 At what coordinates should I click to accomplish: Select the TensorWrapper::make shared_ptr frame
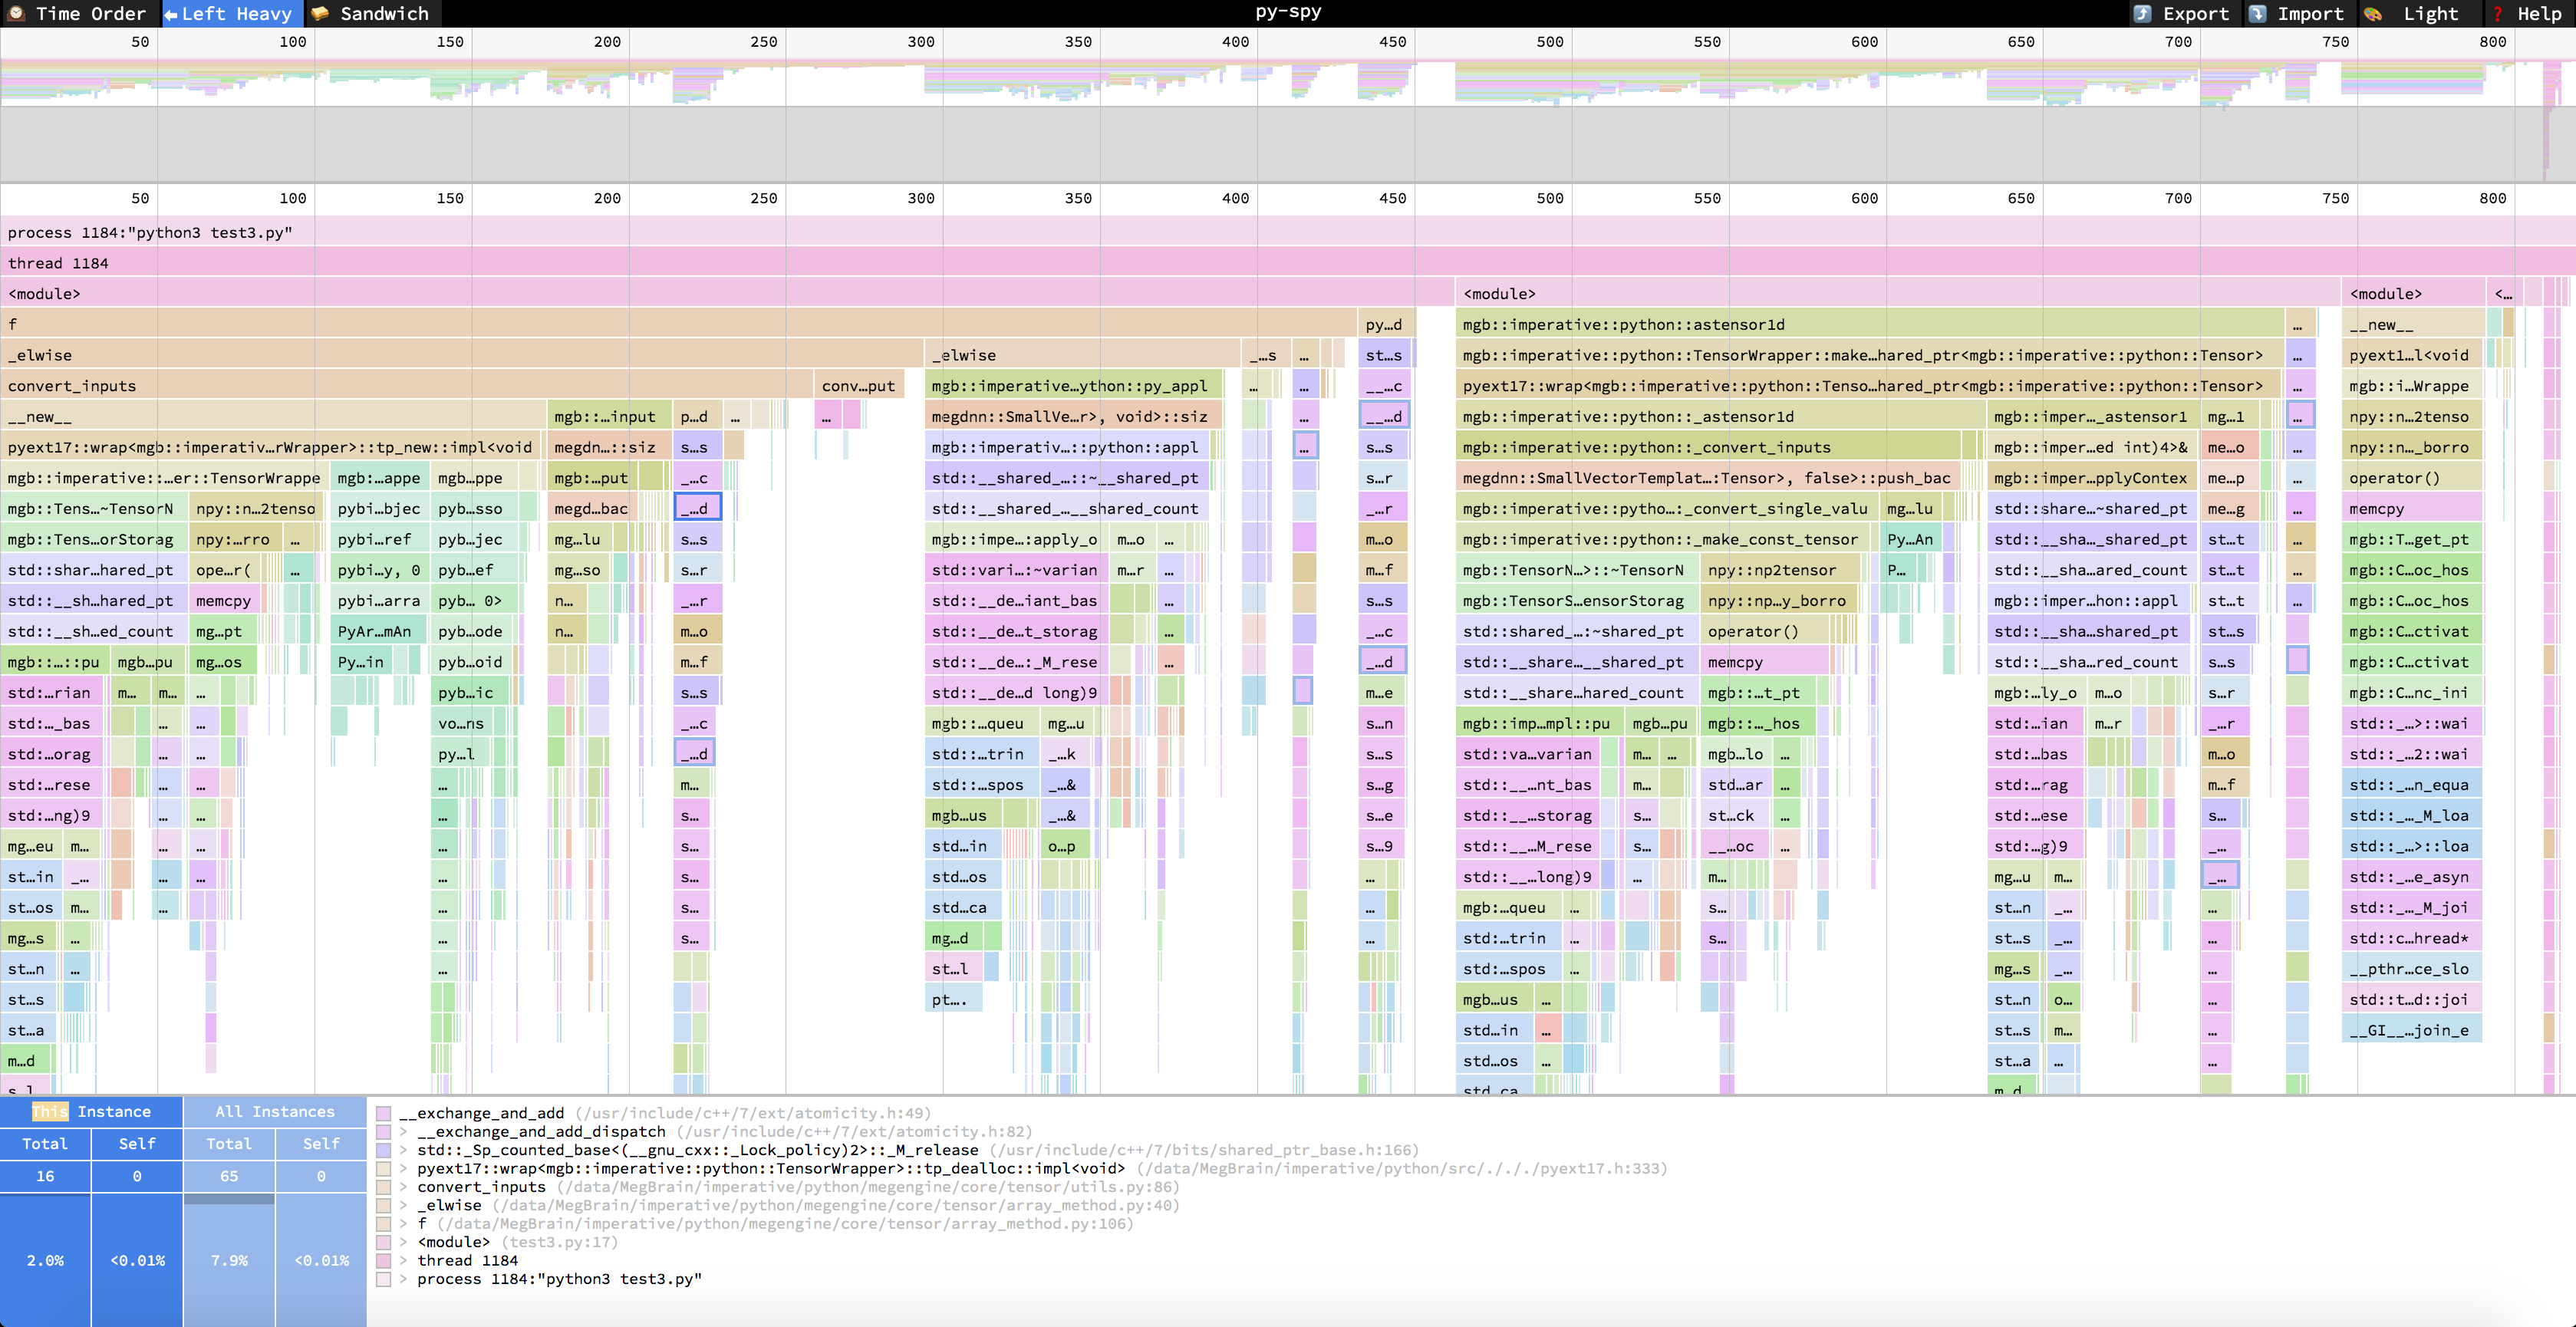pyautogui.click(x=1870, y=355)
